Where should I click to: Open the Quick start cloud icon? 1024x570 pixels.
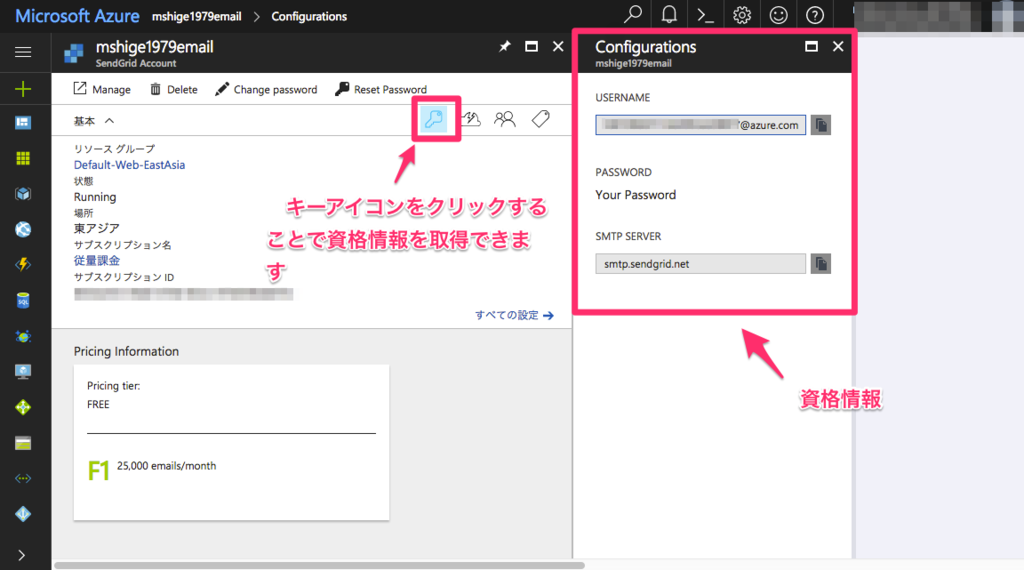471,119
